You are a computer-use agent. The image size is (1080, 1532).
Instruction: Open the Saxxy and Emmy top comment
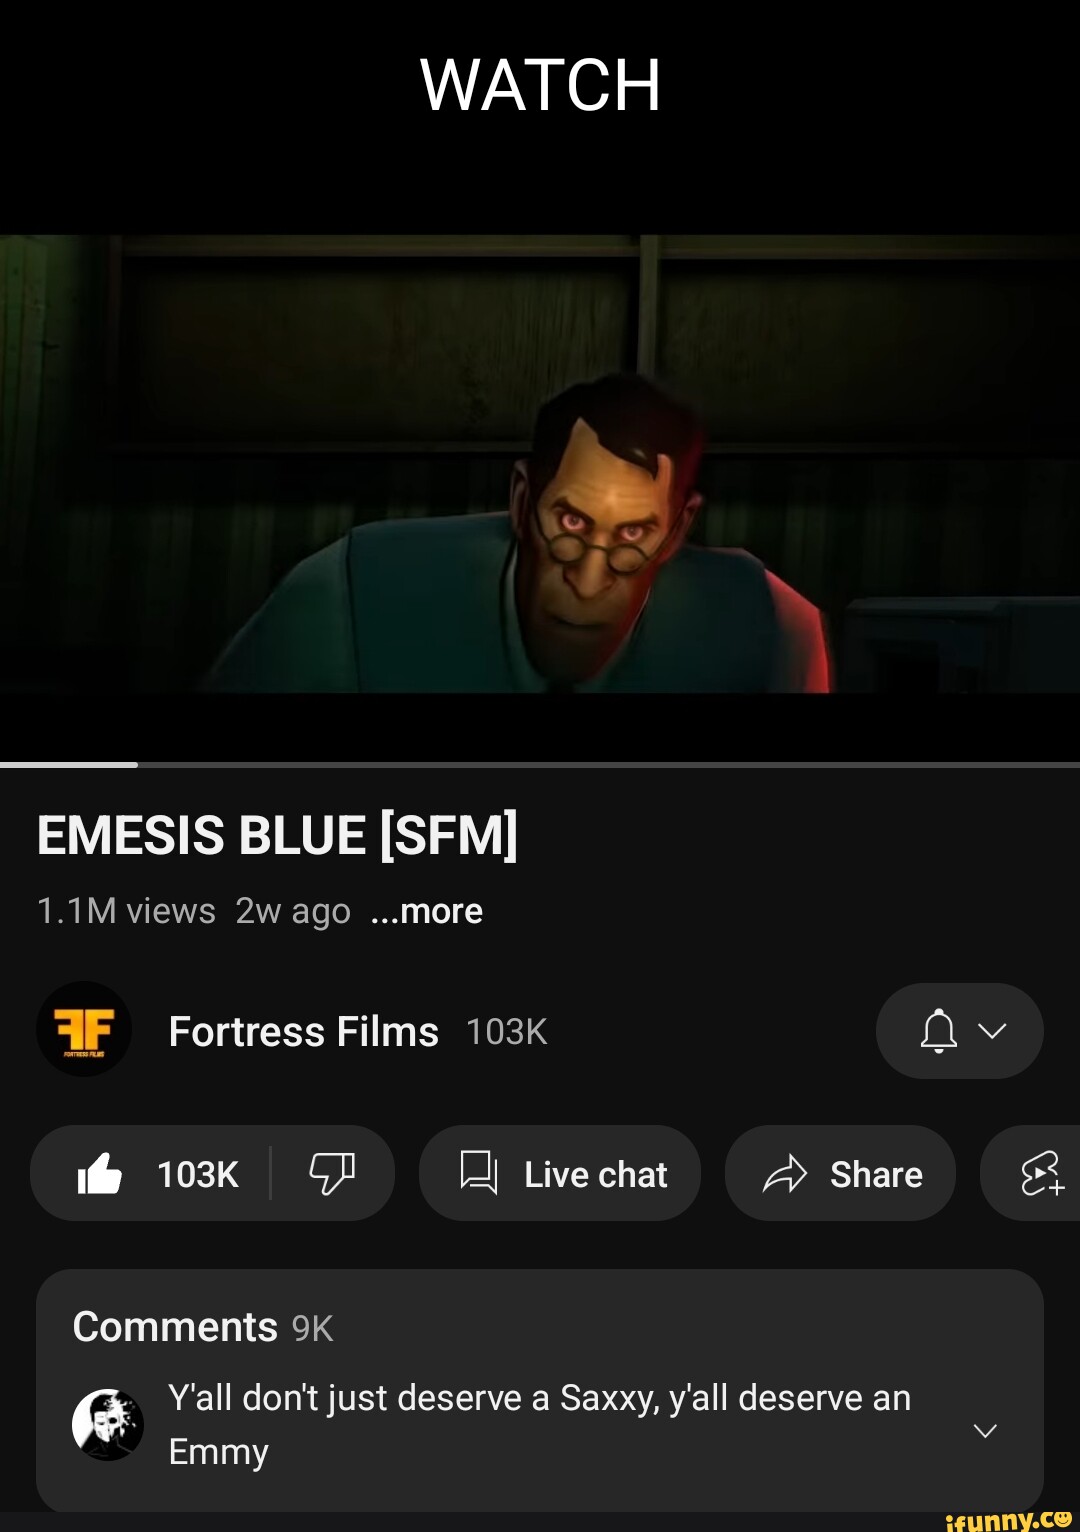(540, 1424)
